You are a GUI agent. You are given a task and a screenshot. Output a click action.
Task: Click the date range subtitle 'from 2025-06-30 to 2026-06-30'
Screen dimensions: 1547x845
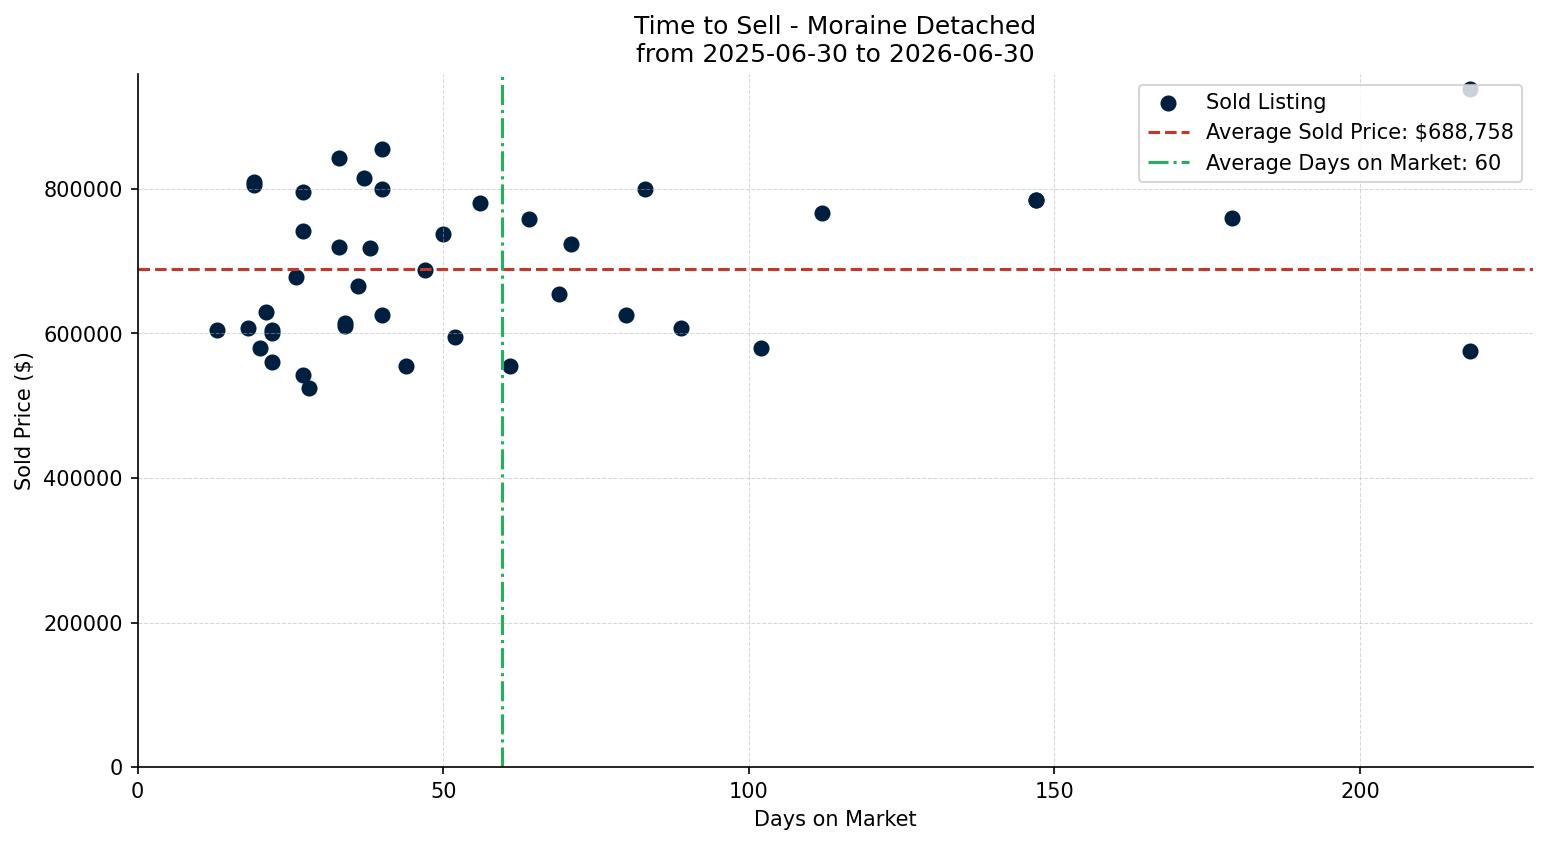[834, 54]
